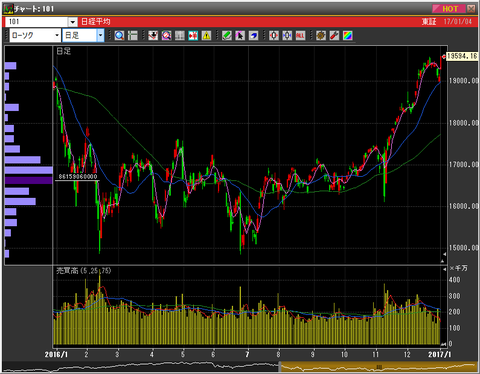
Task: Click the red ALL display icon
Action: 300,35
